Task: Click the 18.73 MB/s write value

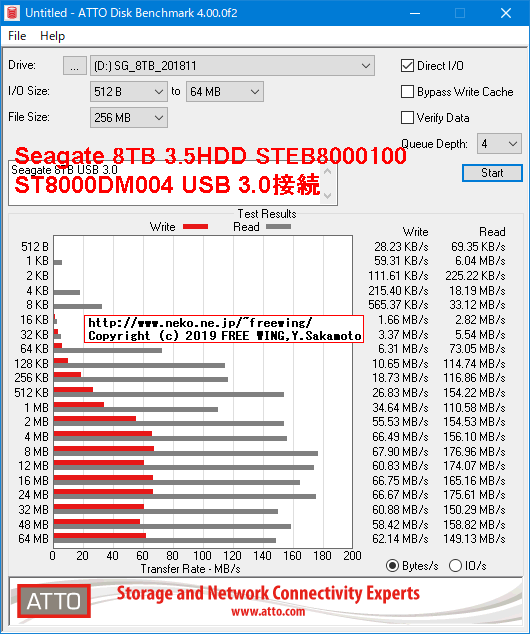Action: pos(400,378)
